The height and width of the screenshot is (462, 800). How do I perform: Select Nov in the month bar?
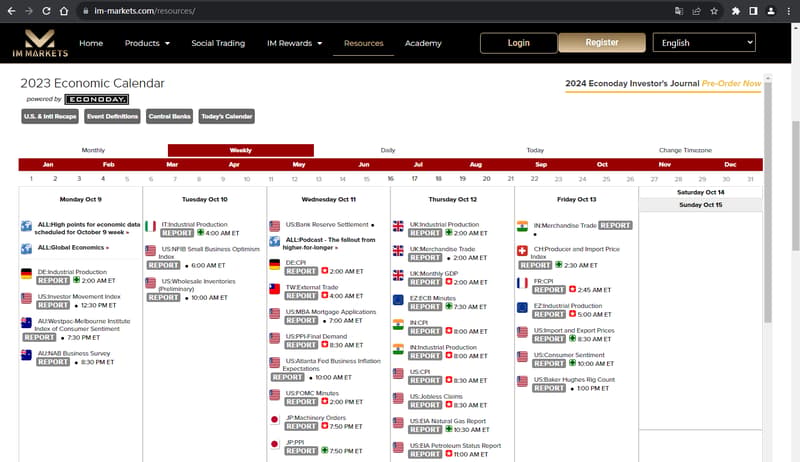[x=664, y=164]
